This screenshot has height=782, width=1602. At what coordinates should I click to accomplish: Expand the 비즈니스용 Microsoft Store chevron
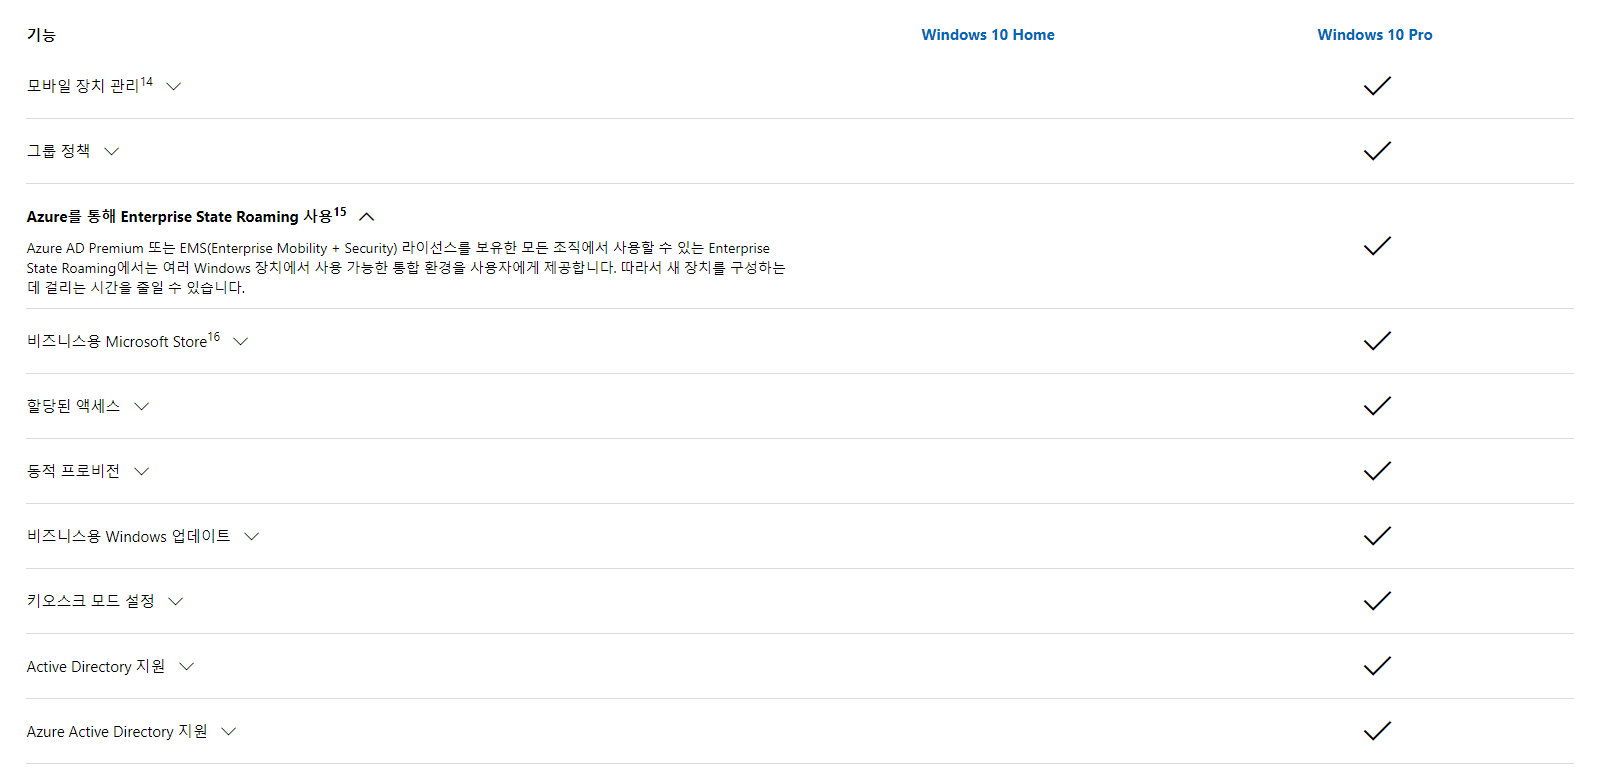click(241, 341)
